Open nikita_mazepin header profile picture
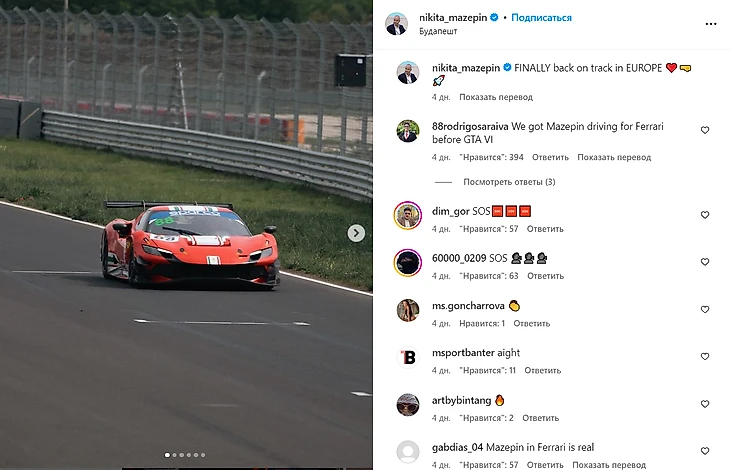The height and width of the screenshot is (470, 730). pyautogui.click(x=397, y=24)
